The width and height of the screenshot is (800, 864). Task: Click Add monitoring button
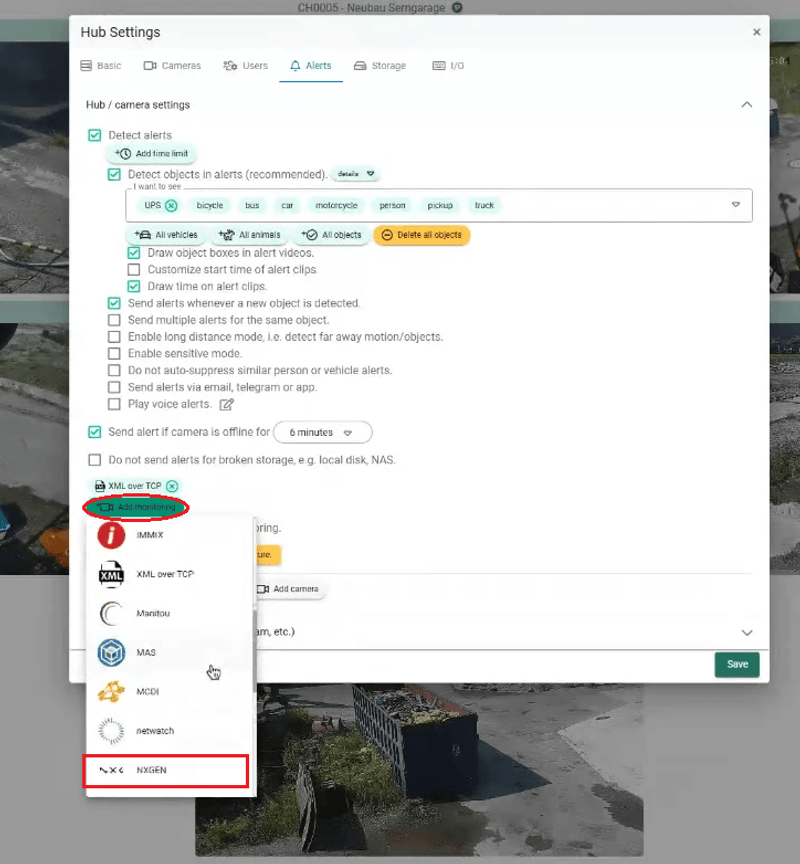(x=136, y=507)
